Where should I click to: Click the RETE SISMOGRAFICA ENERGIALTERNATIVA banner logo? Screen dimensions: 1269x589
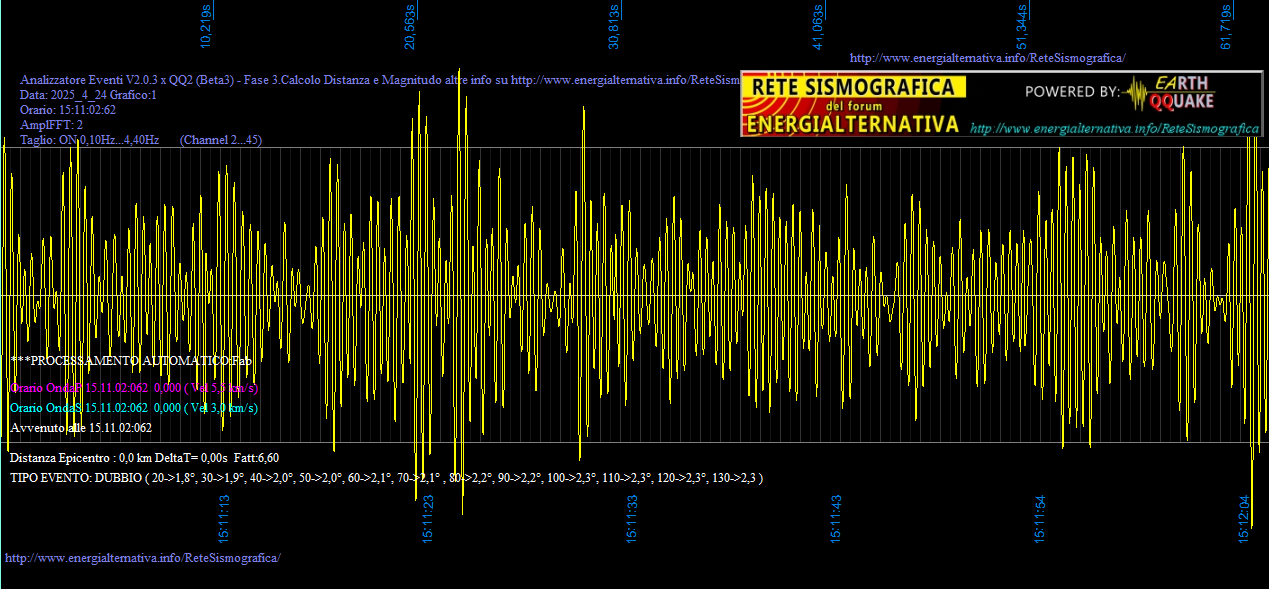click(x=854, y=104)
